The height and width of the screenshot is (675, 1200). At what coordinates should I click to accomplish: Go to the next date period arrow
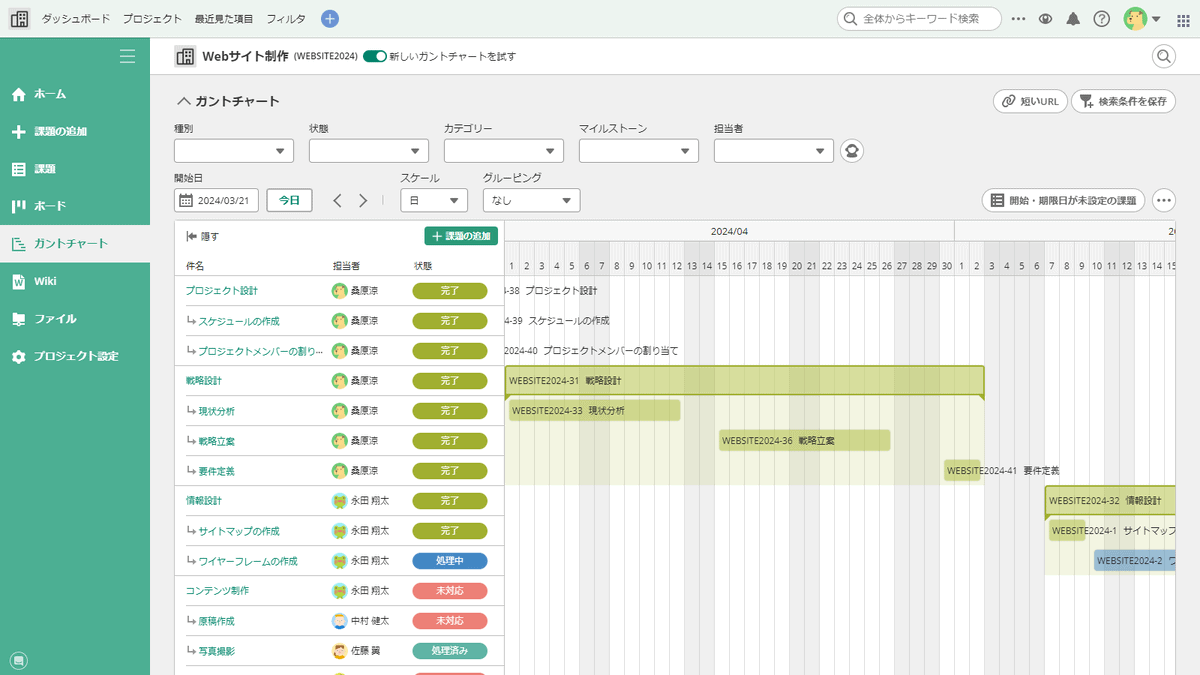point(363,201)
